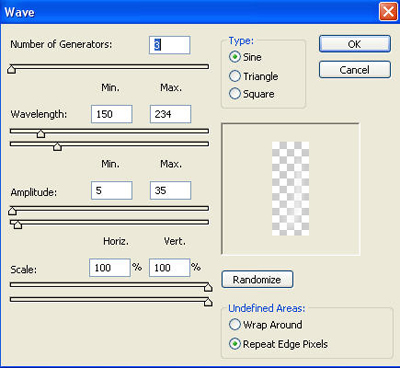Close the Wave dialog window
Viewport: 400px width, 368px height.
[x=388, y=12]
